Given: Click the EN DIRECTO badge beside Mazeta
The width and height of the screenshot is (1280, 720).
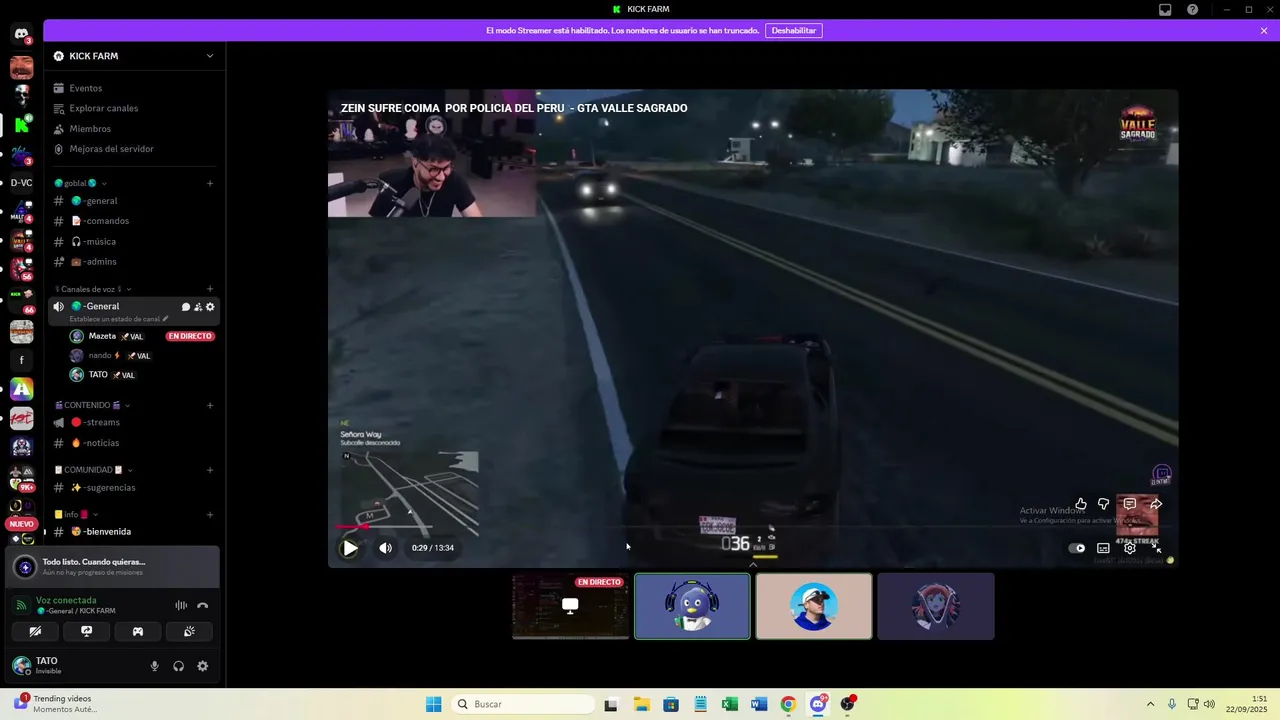Looking at the screenshot, I should coord(190,336).
